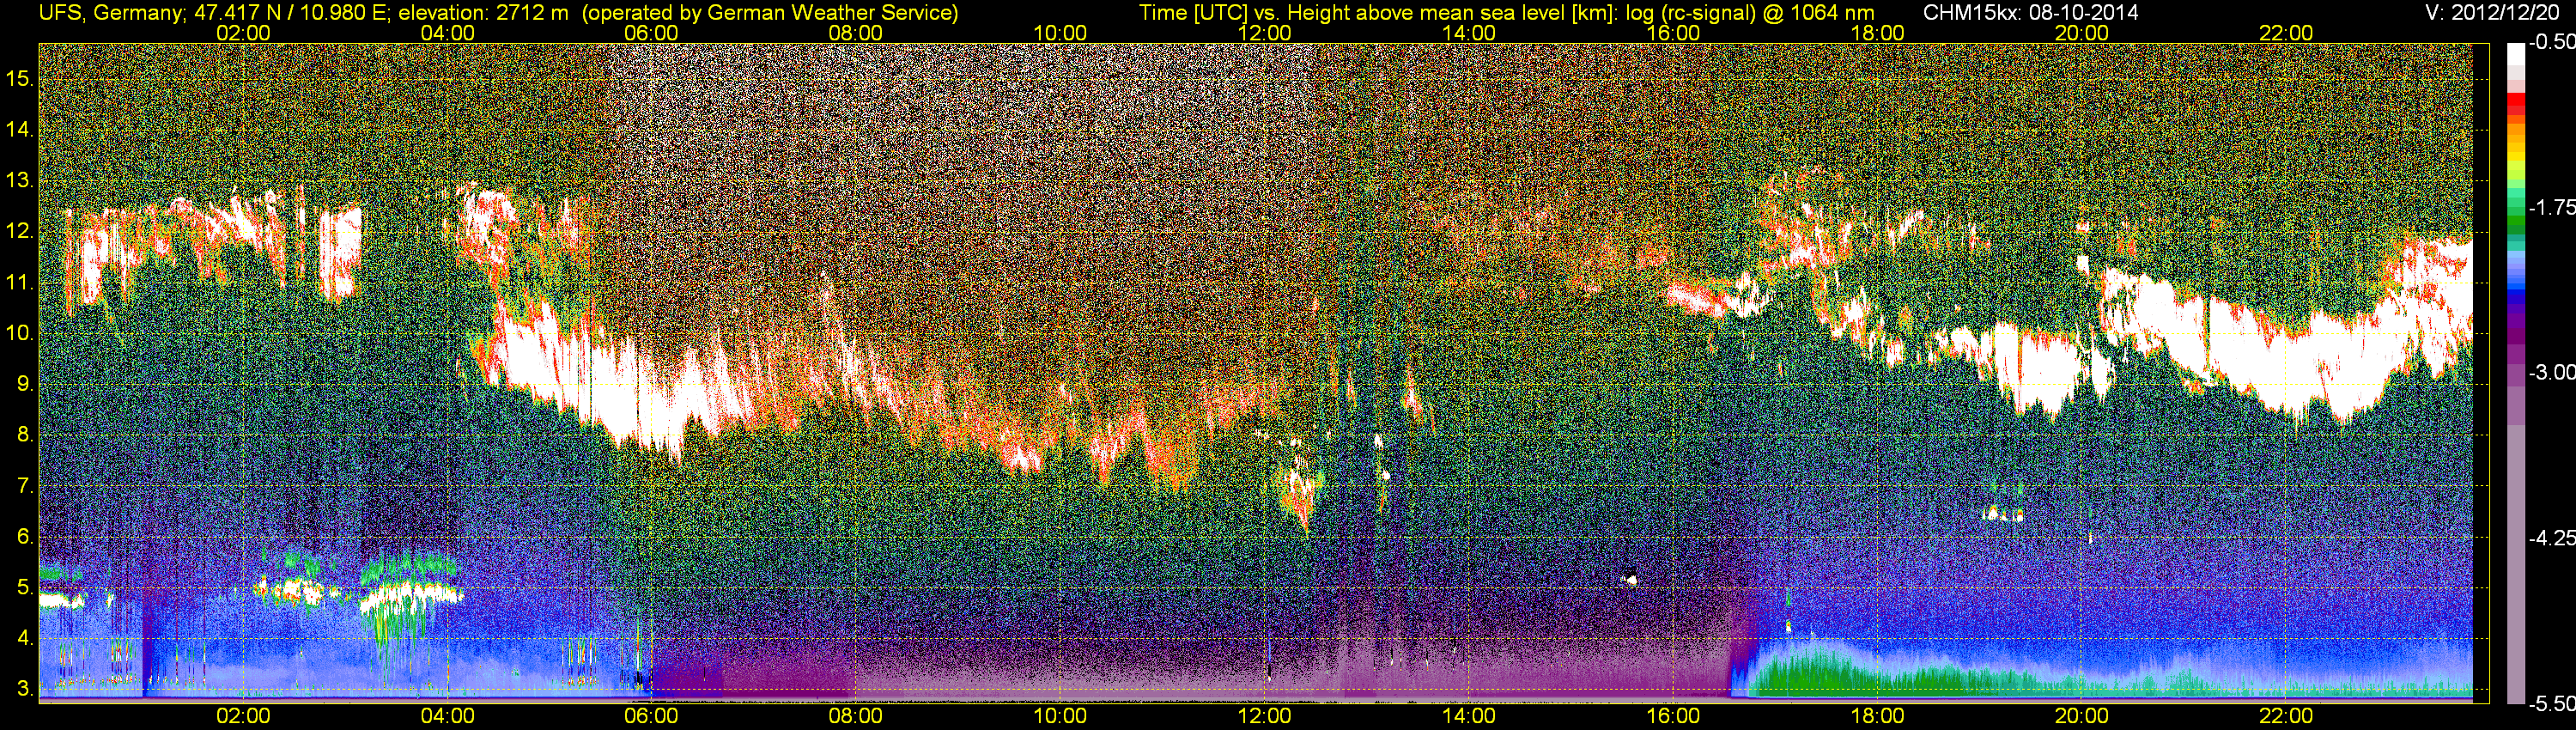Click the '8.' km height axis label

[26, 435]
